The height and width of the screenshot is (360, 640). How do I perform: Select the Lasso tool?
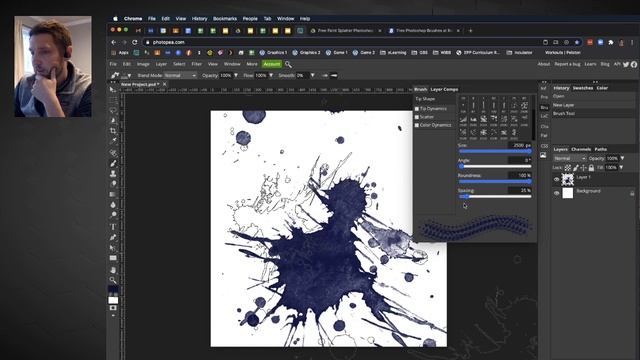click(x=113, y=110)
